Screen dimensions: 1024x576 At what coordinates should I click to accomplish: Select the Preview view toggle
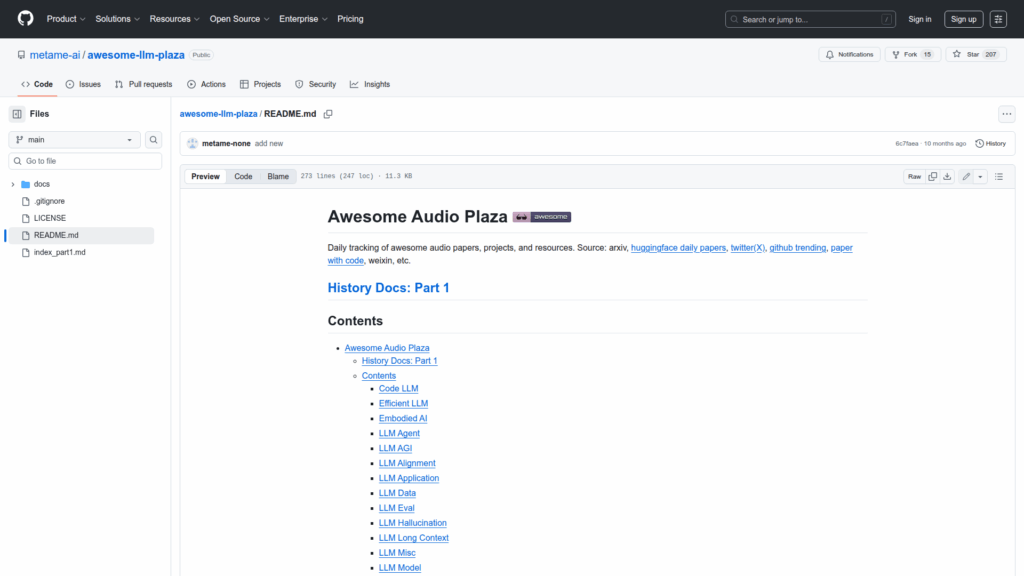point(206,176)
